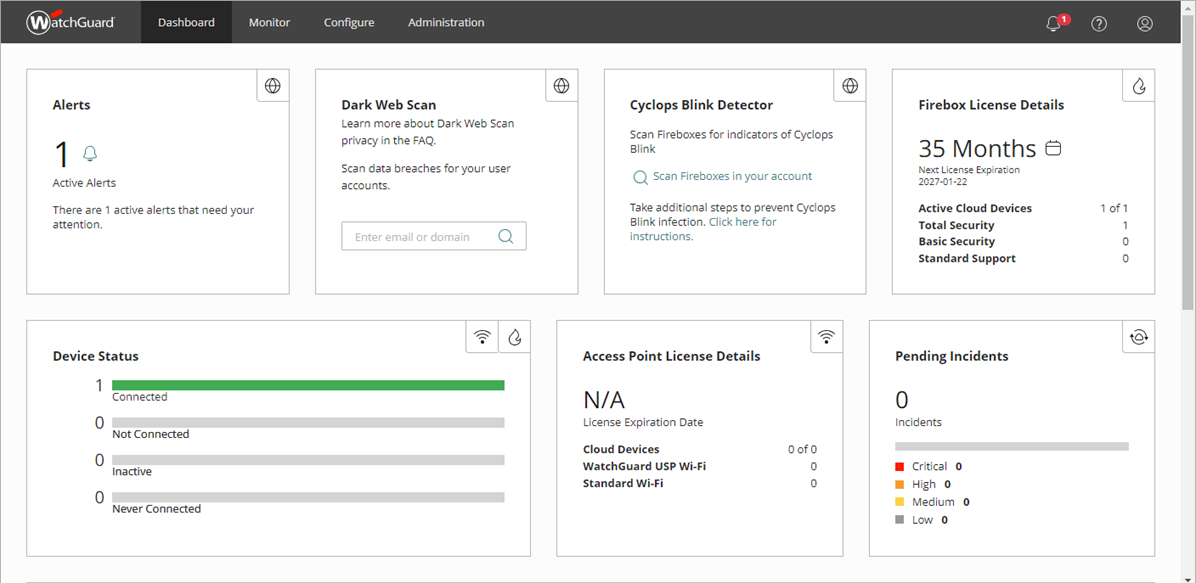Click the Help question mark icon
This screenshot has width=1196, height=583.
tap(1099, 23)
